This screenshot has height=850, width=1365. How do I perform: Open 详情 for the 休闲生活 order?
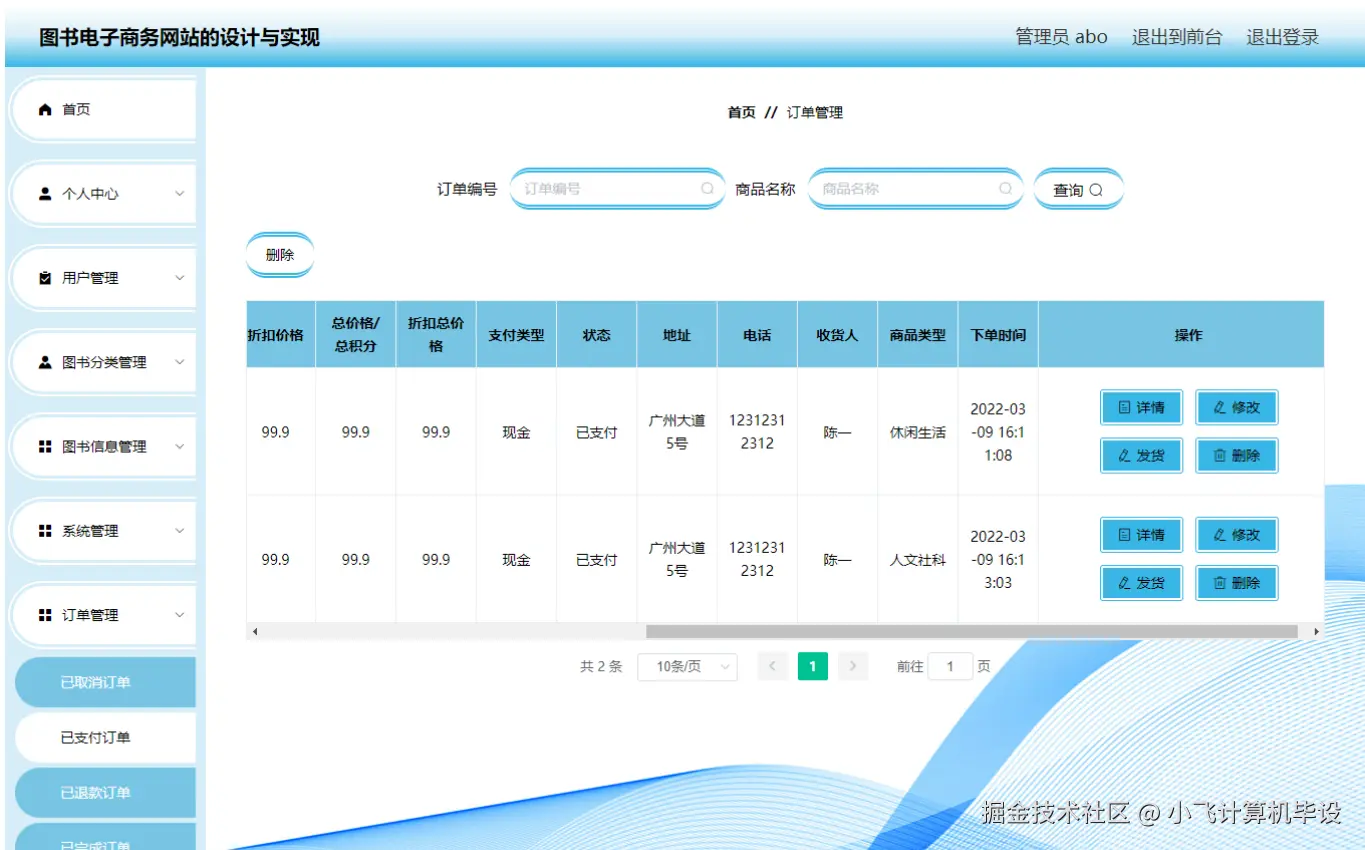[x=1141, y=408]
